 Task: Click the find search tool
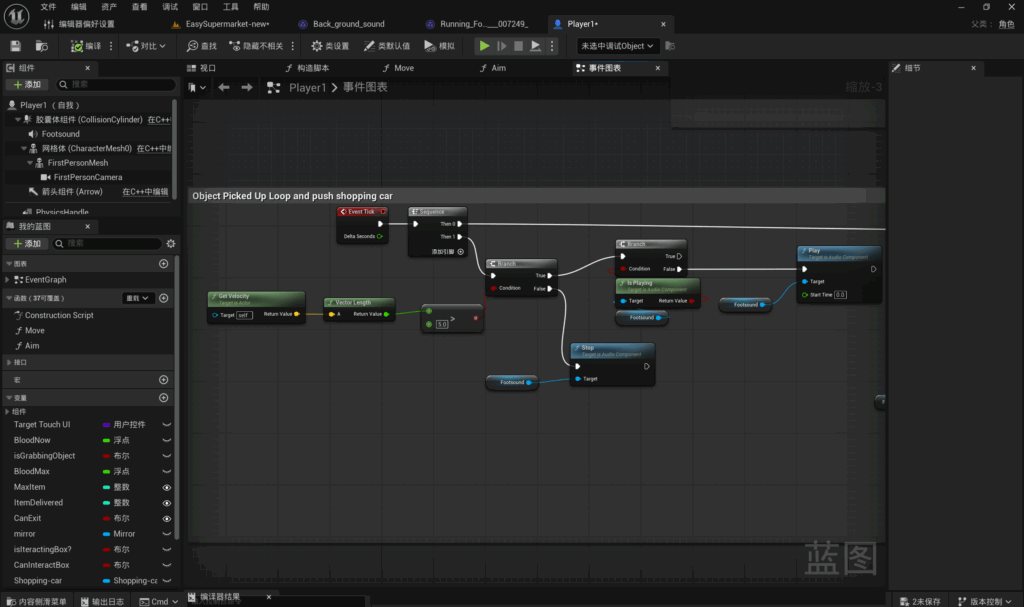point(202,46)
